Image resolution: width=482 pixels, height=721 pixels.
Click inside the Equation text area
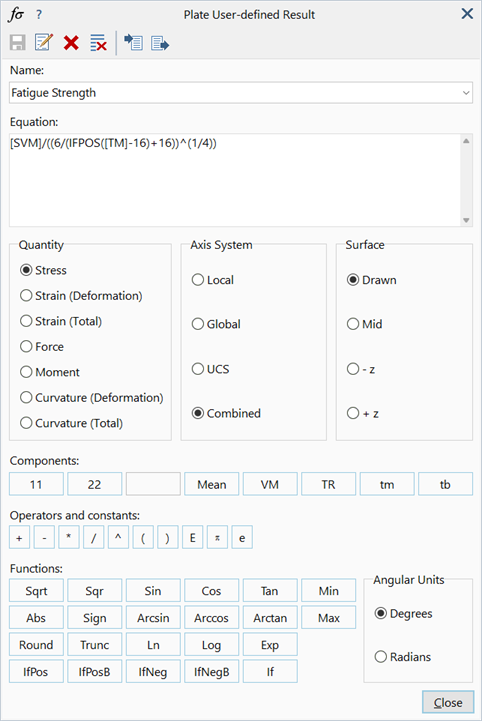(x=235, y=180)
